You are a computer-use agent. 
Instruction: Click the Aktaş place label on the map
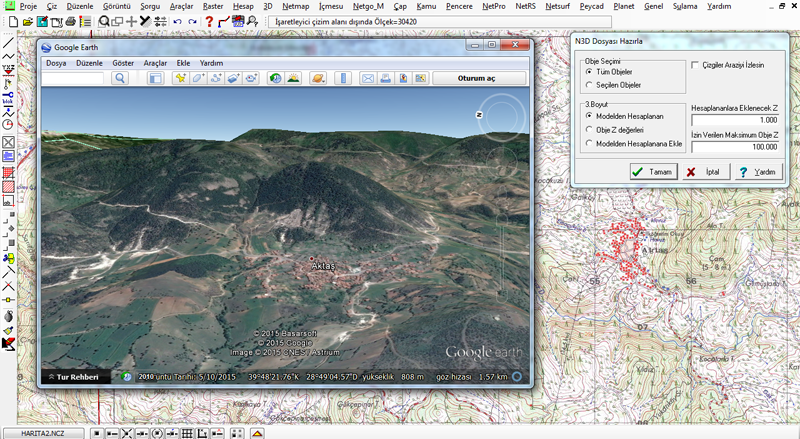coord(323,266)
